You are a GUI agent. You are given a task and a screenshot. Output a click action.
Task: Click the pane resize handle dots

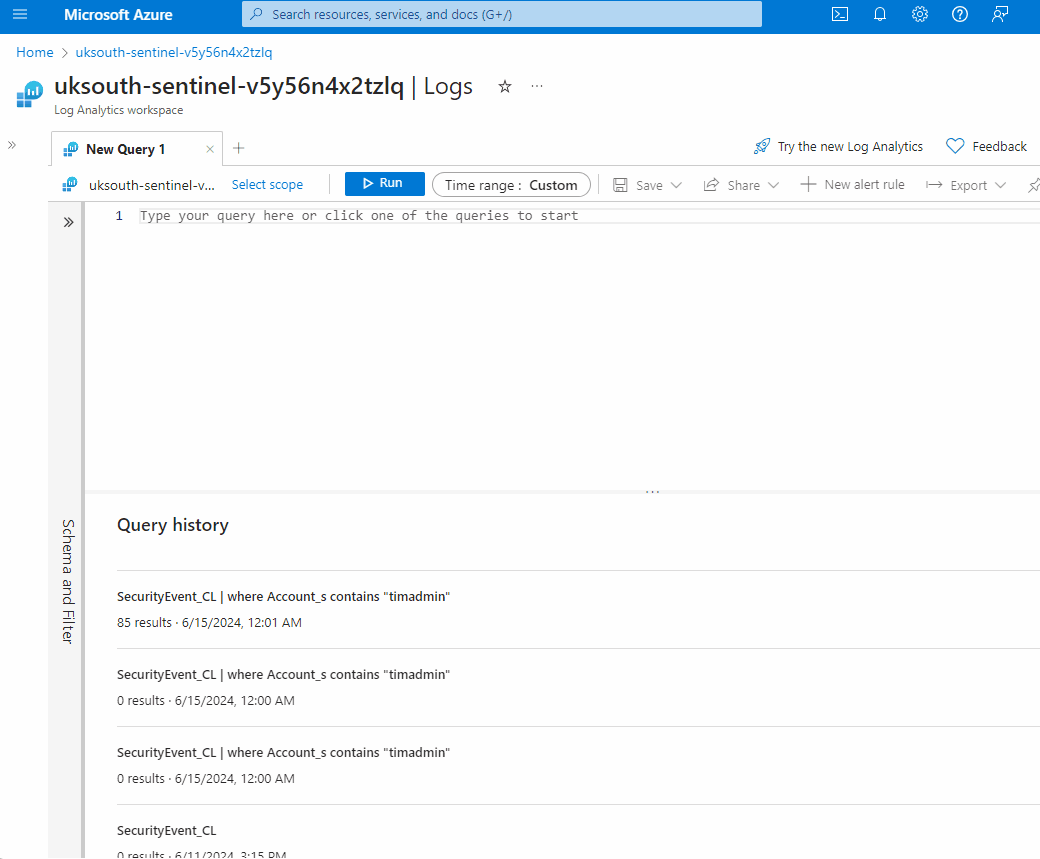pos(652,492)
